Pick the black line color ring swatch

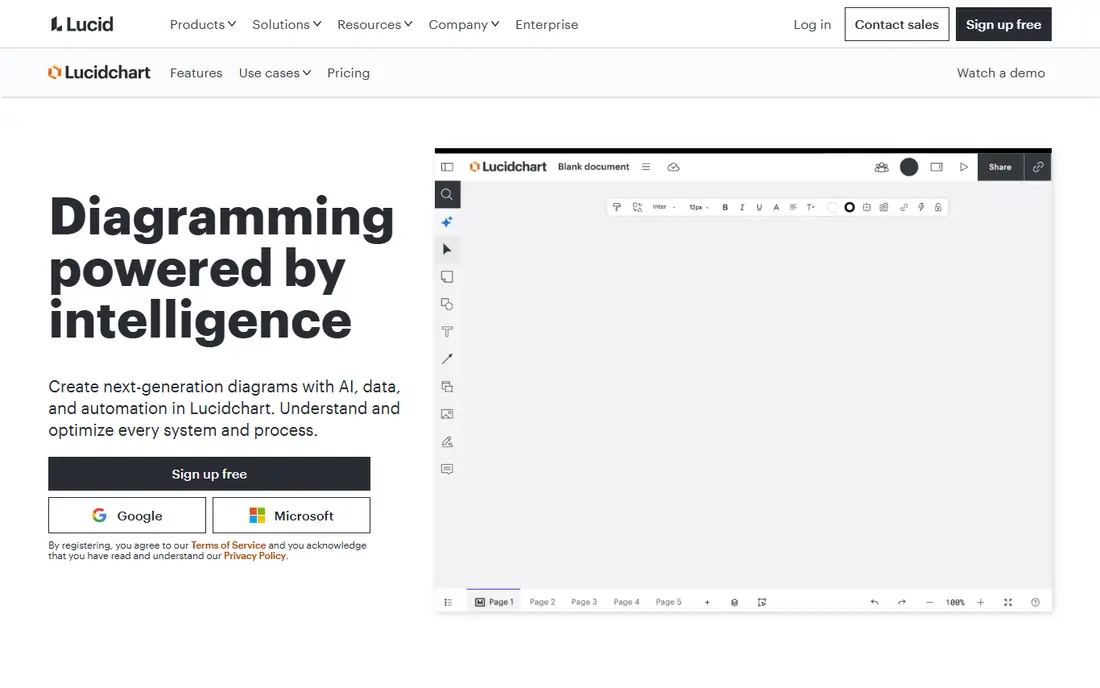pyautogui.click(x=850, y=207)
